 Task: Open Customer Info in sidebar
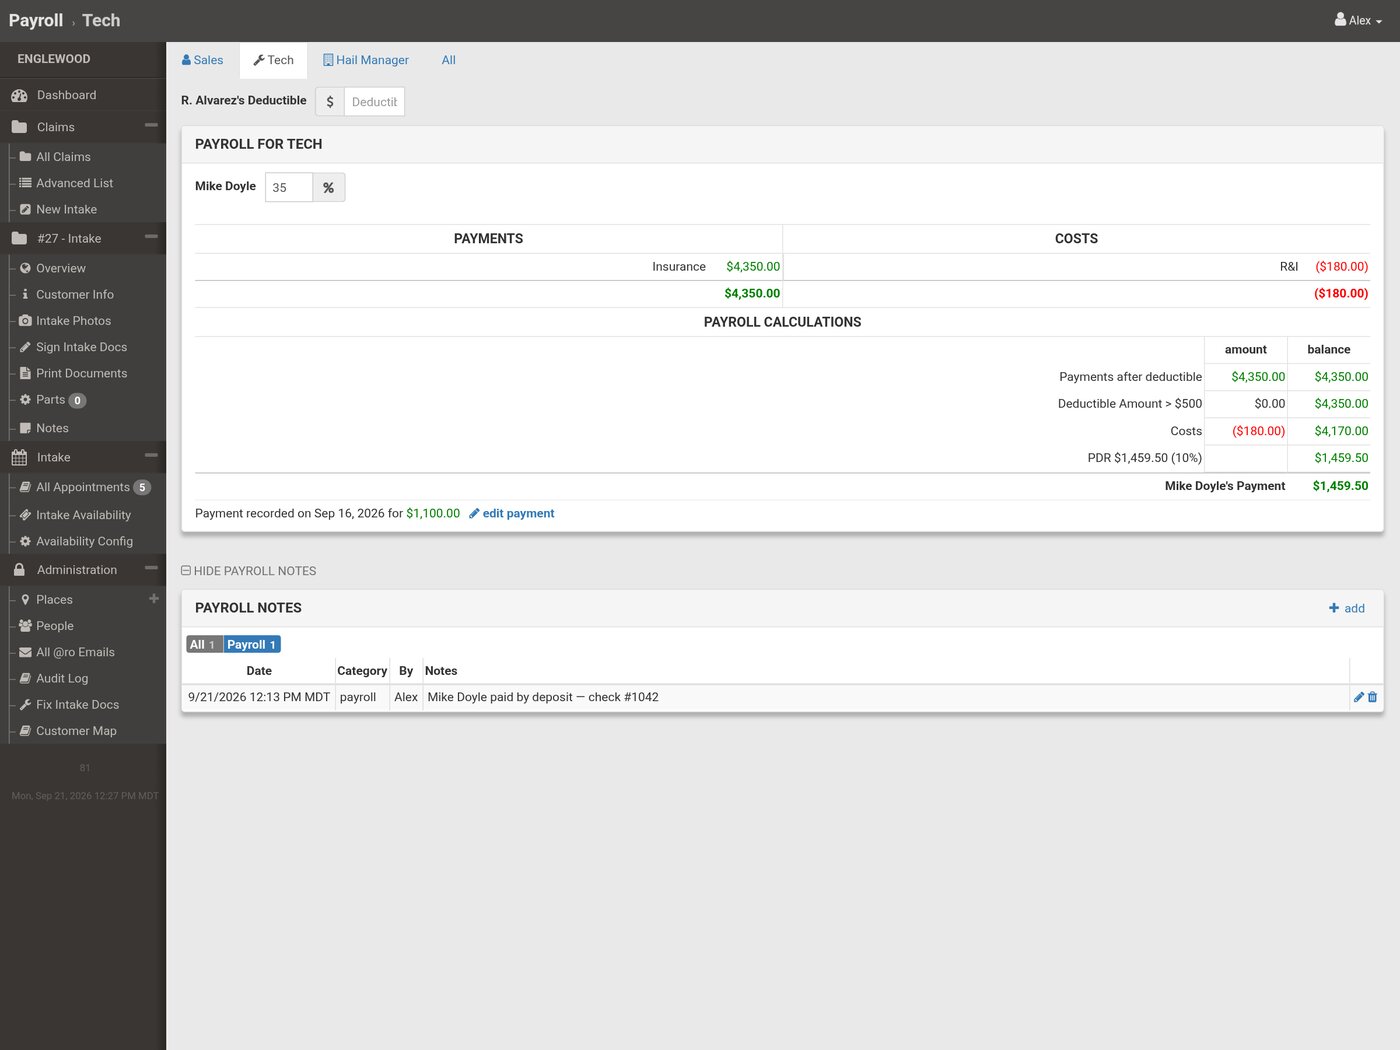(x=75, y=295)
